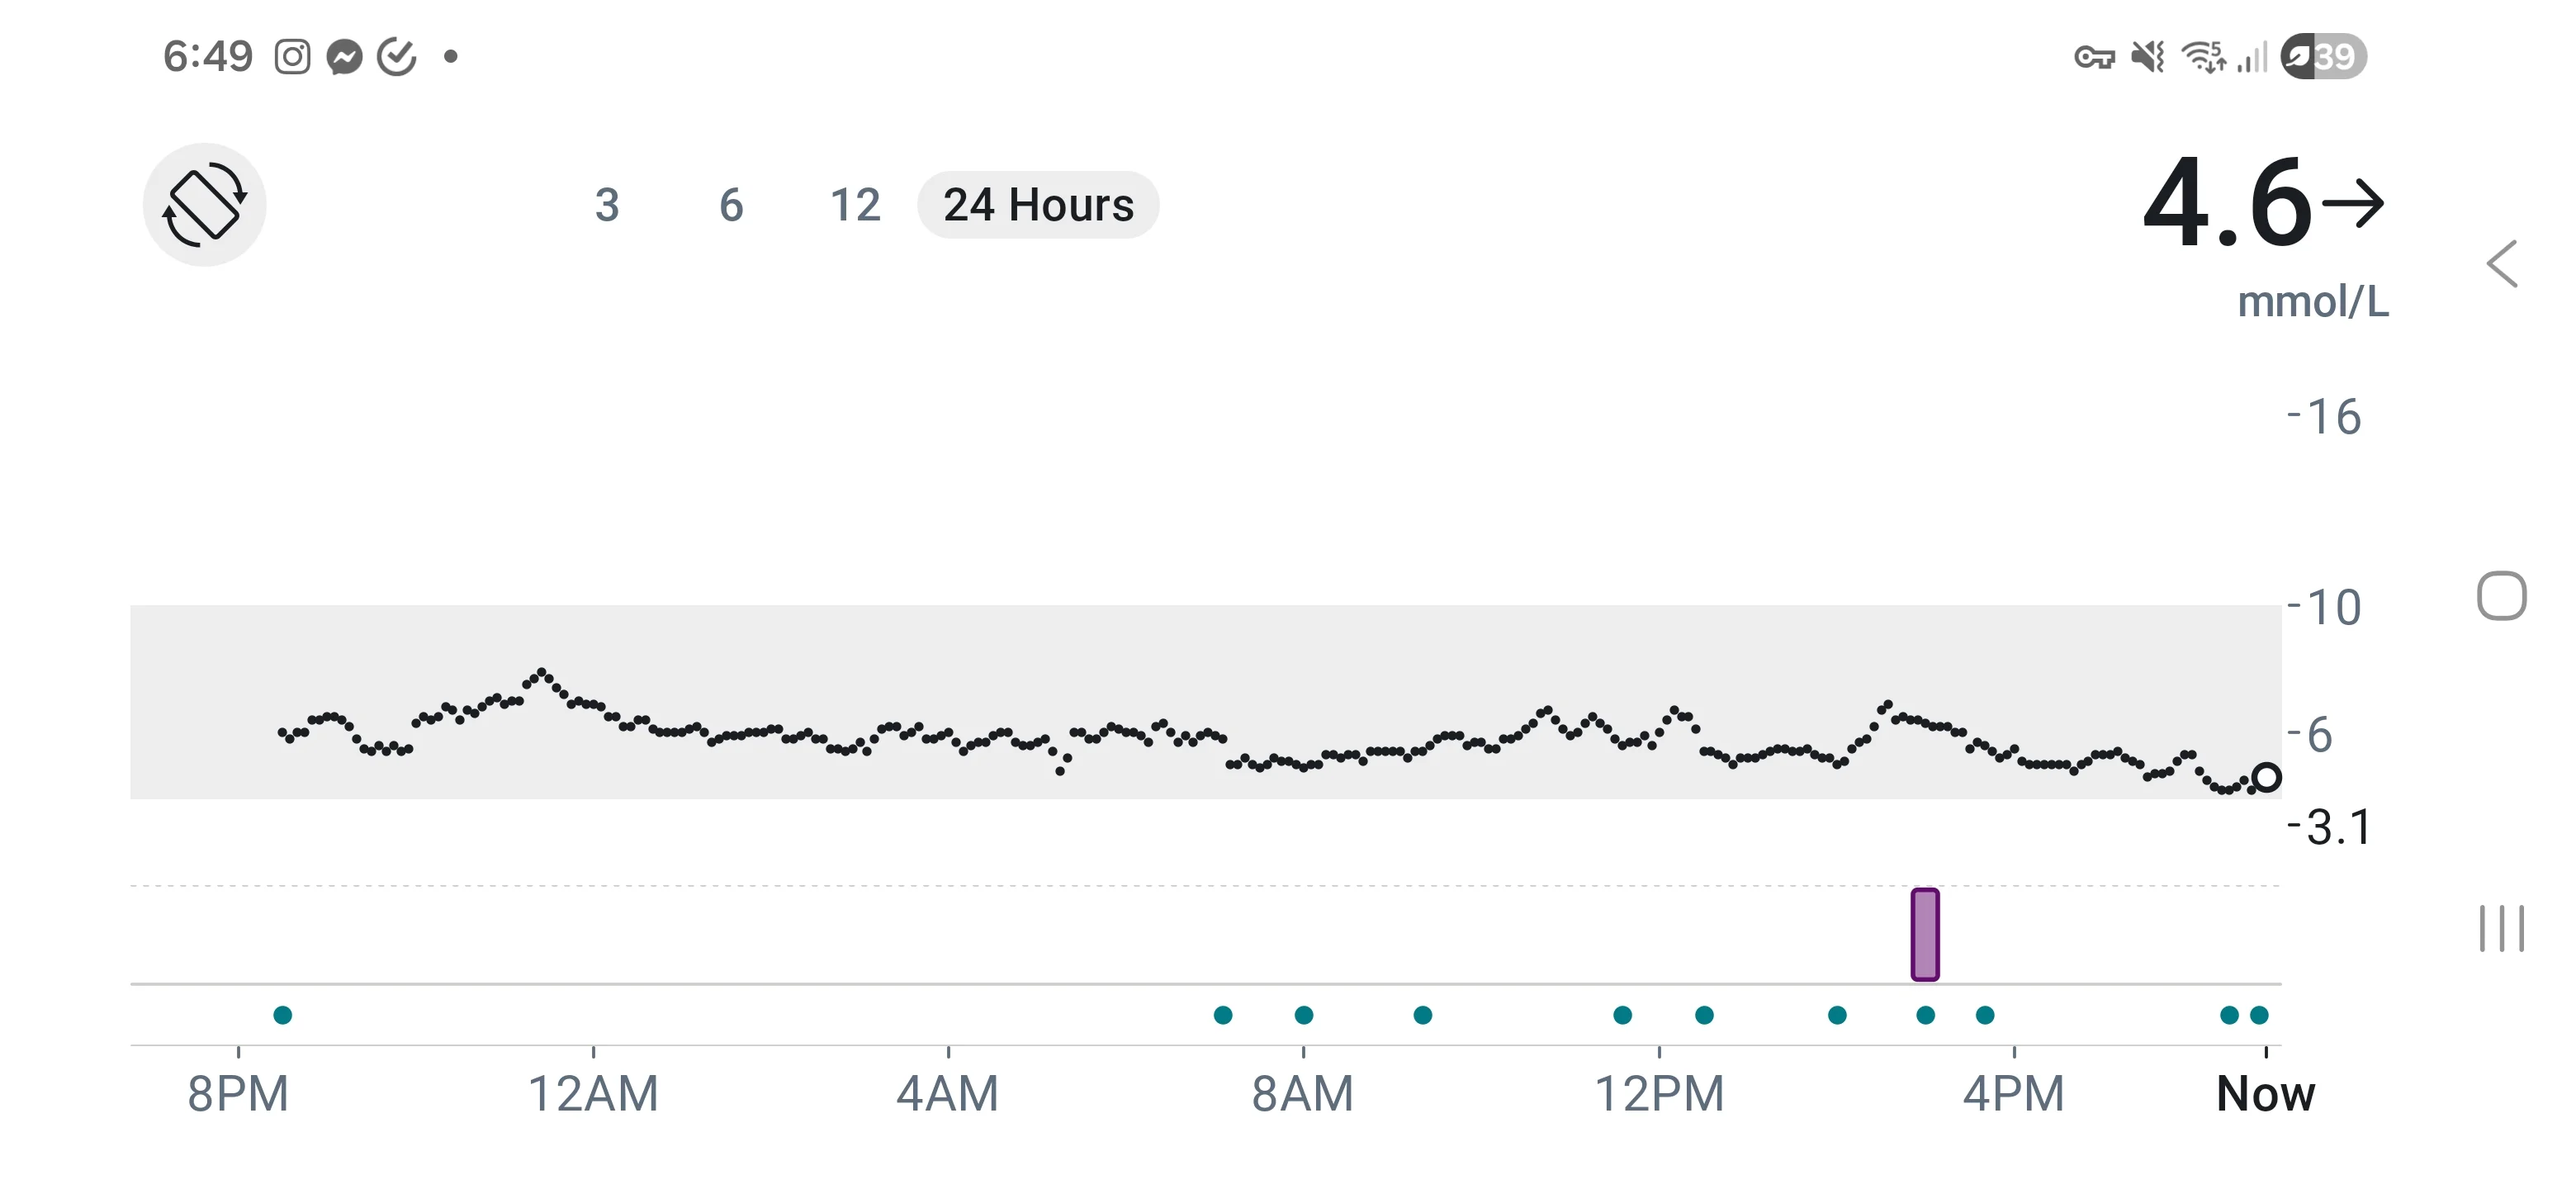Tap the screen rotation icon

click(x=204, y=205)
